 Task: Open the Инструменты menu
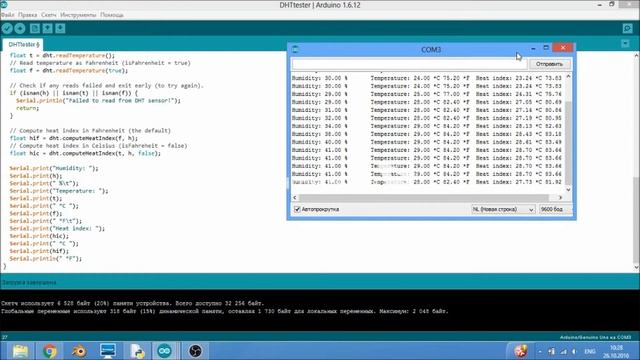(x=78, y=15)
